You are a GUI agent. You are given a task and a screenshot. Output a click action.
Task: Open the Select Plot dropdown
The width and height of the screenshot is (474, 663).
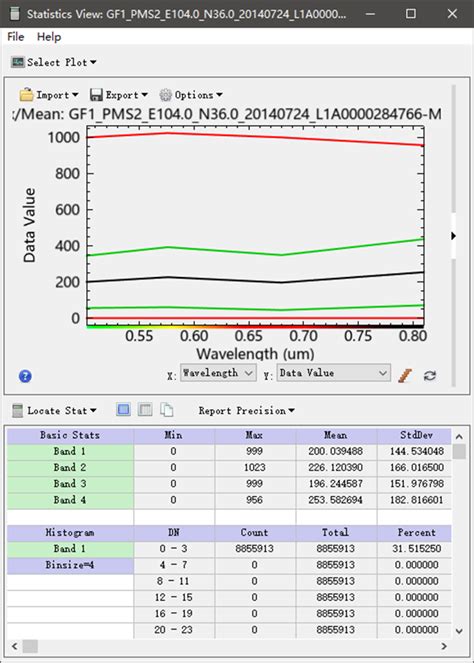point(54,62)
